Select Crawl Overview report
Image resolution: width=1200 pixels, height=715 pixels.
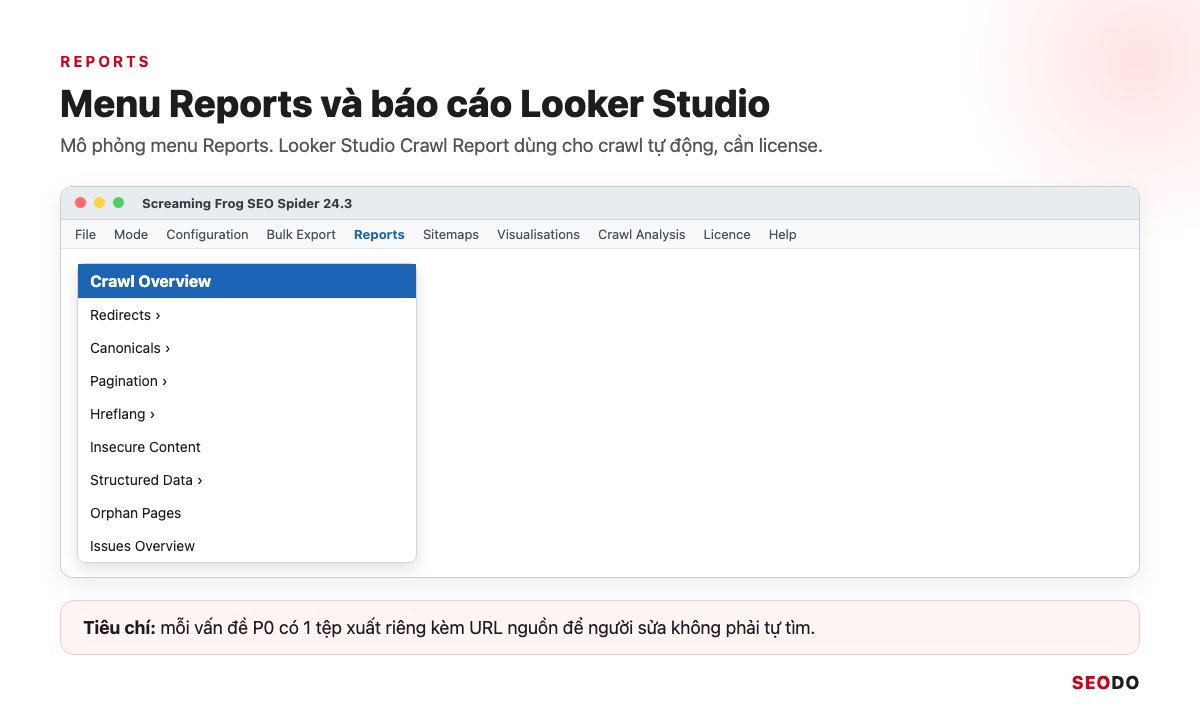[x=247, y=281]
